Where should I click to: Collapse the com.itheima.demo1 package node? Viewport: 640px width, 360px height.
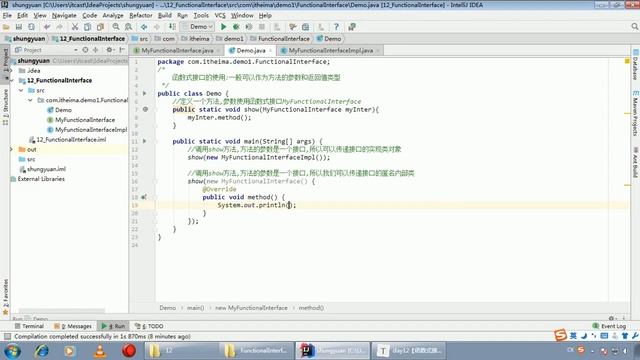click(31, 100)
